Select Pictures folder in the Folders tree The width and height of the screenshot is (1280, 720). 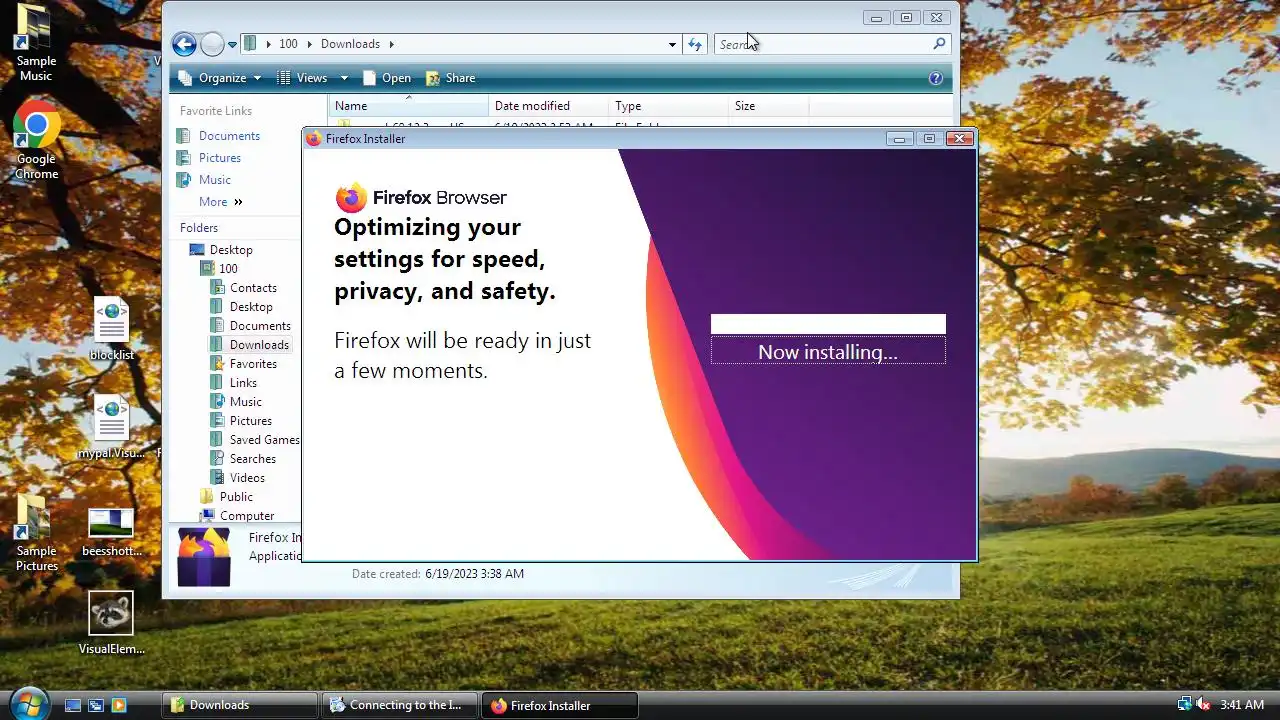coord(250,421)
